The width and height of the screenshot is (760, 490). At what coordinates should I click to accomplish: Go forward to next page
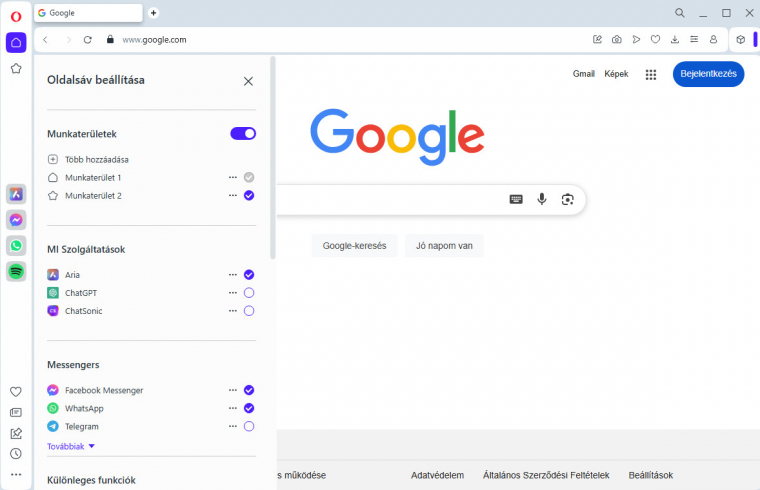(68, 40)
